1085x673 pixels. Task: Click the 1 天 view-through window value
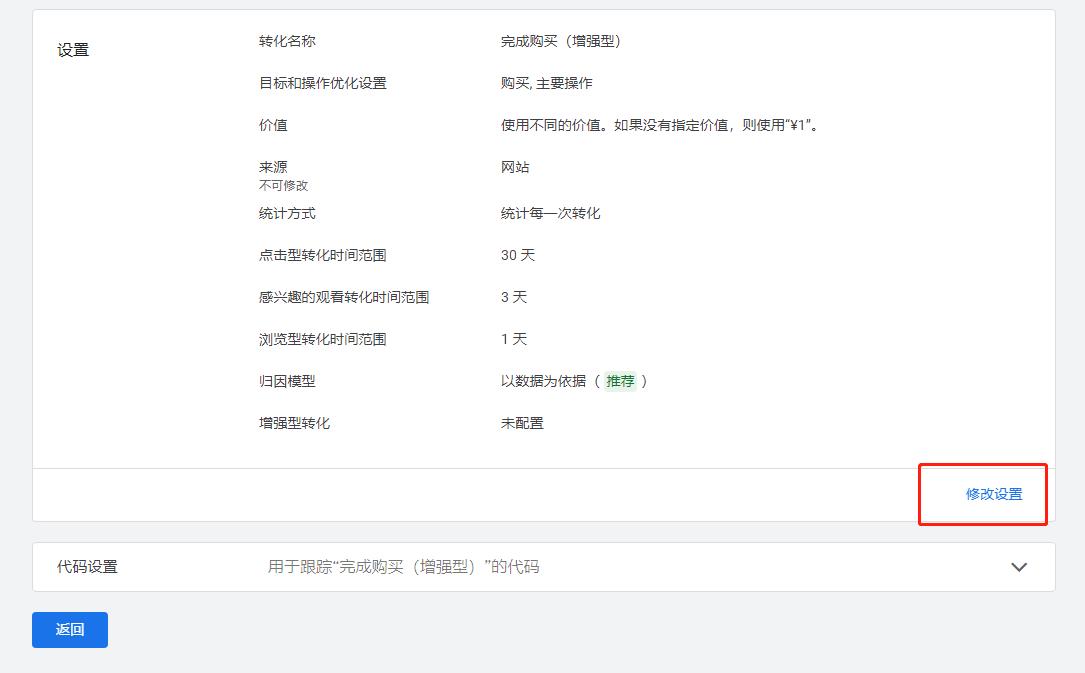tap(514, 339)
